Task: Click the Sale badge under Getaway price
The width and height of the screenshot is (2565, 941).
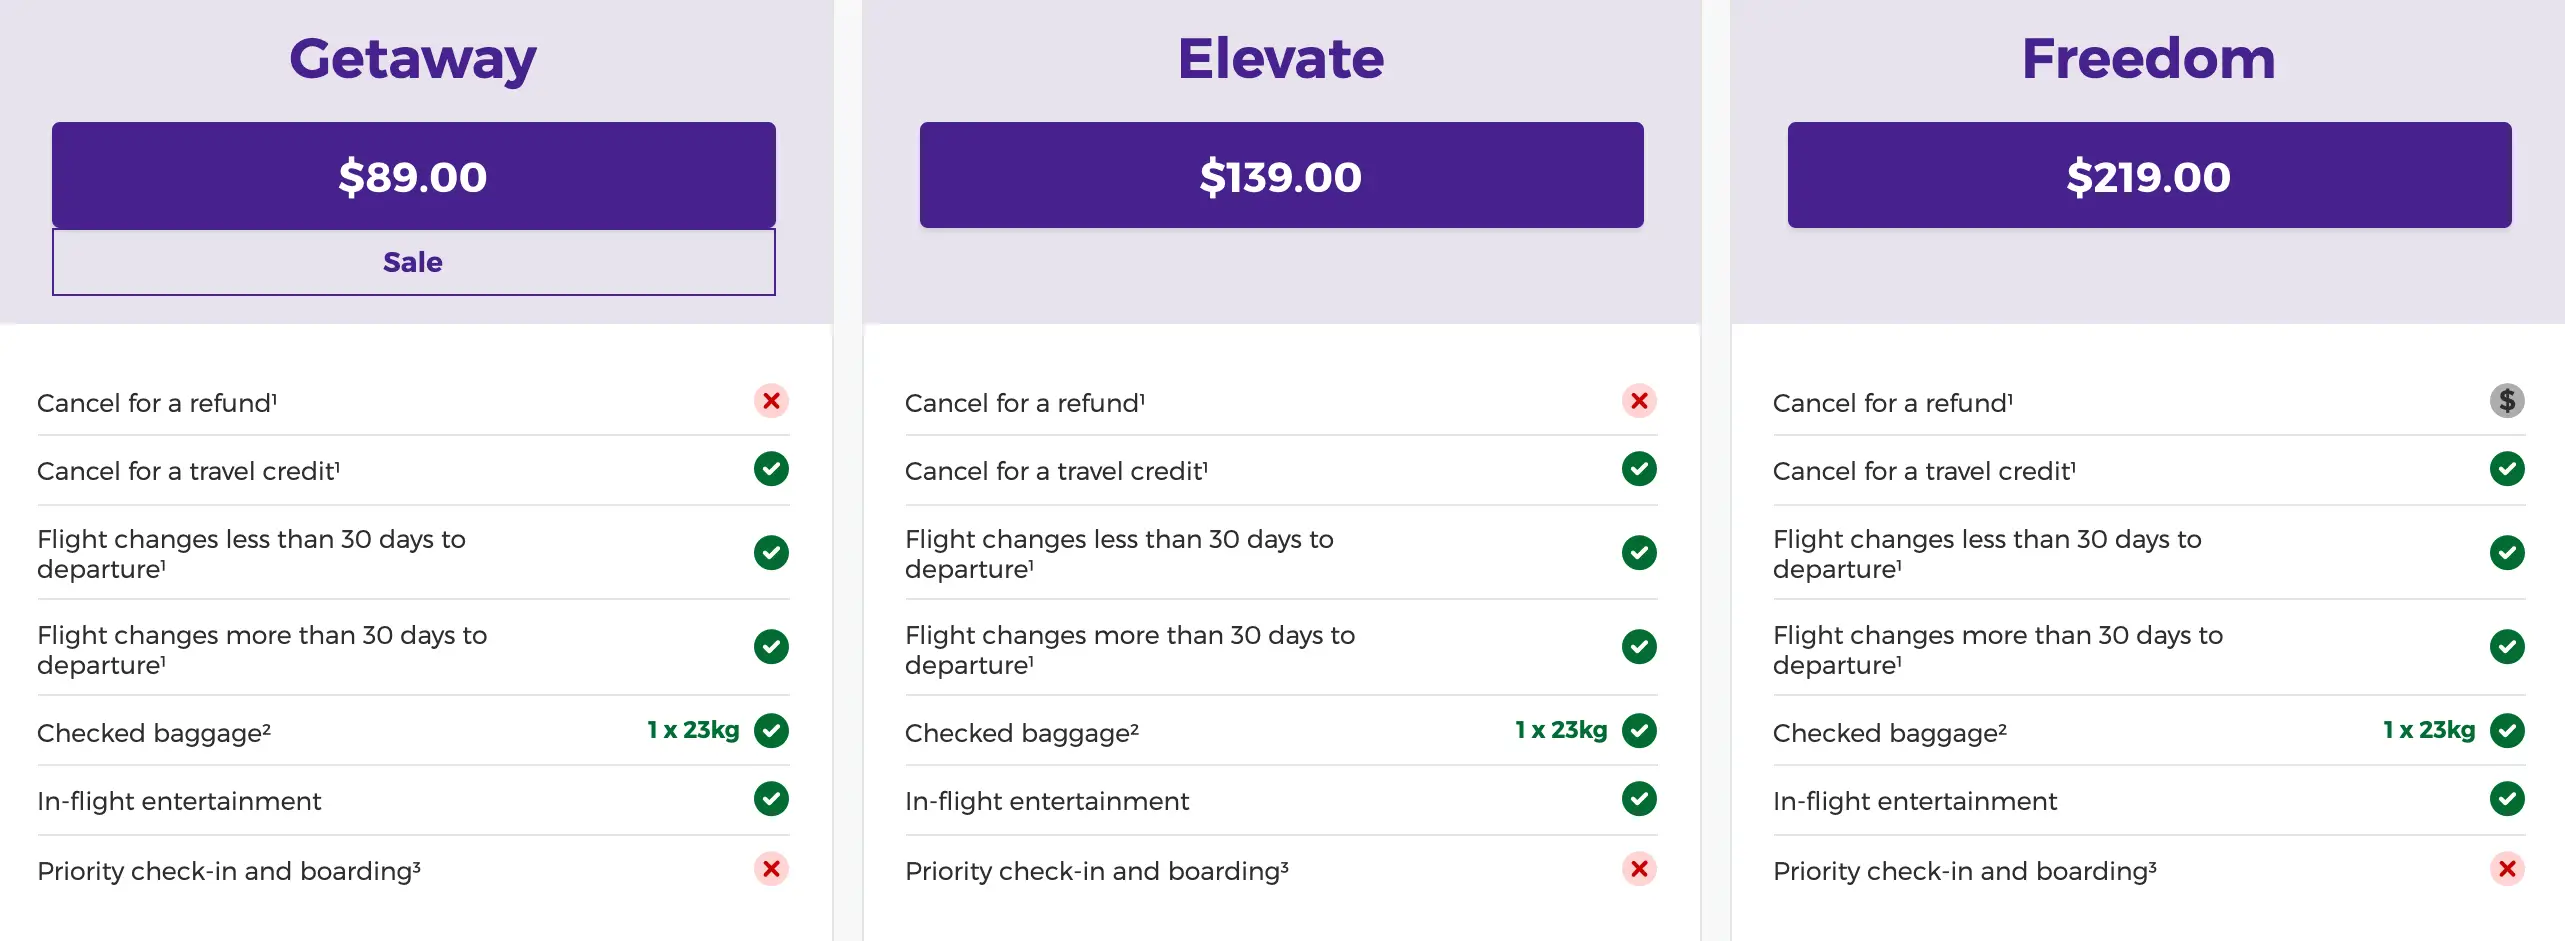Action: [x=413, y=262]
